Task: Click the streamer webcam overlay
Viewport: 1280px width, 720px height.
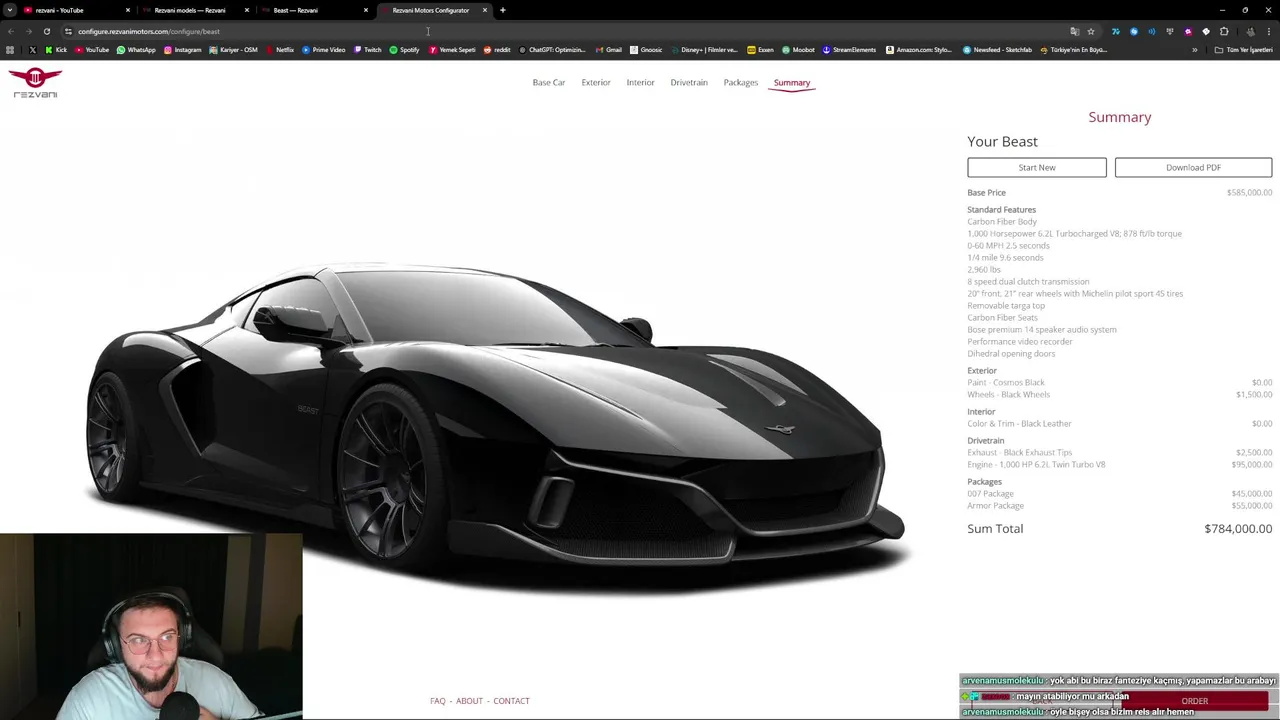Action: (151, 627)
